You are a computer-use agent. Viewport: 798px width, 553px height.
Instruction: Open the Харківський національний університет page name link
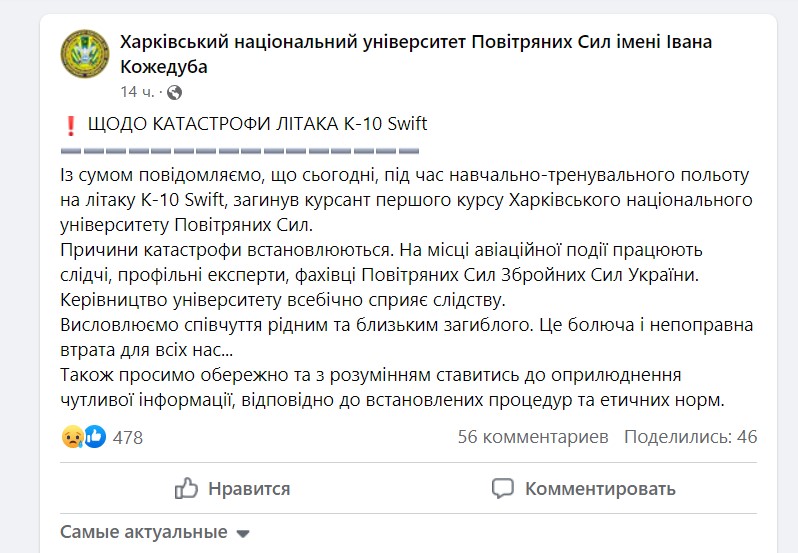coord(416,54)
